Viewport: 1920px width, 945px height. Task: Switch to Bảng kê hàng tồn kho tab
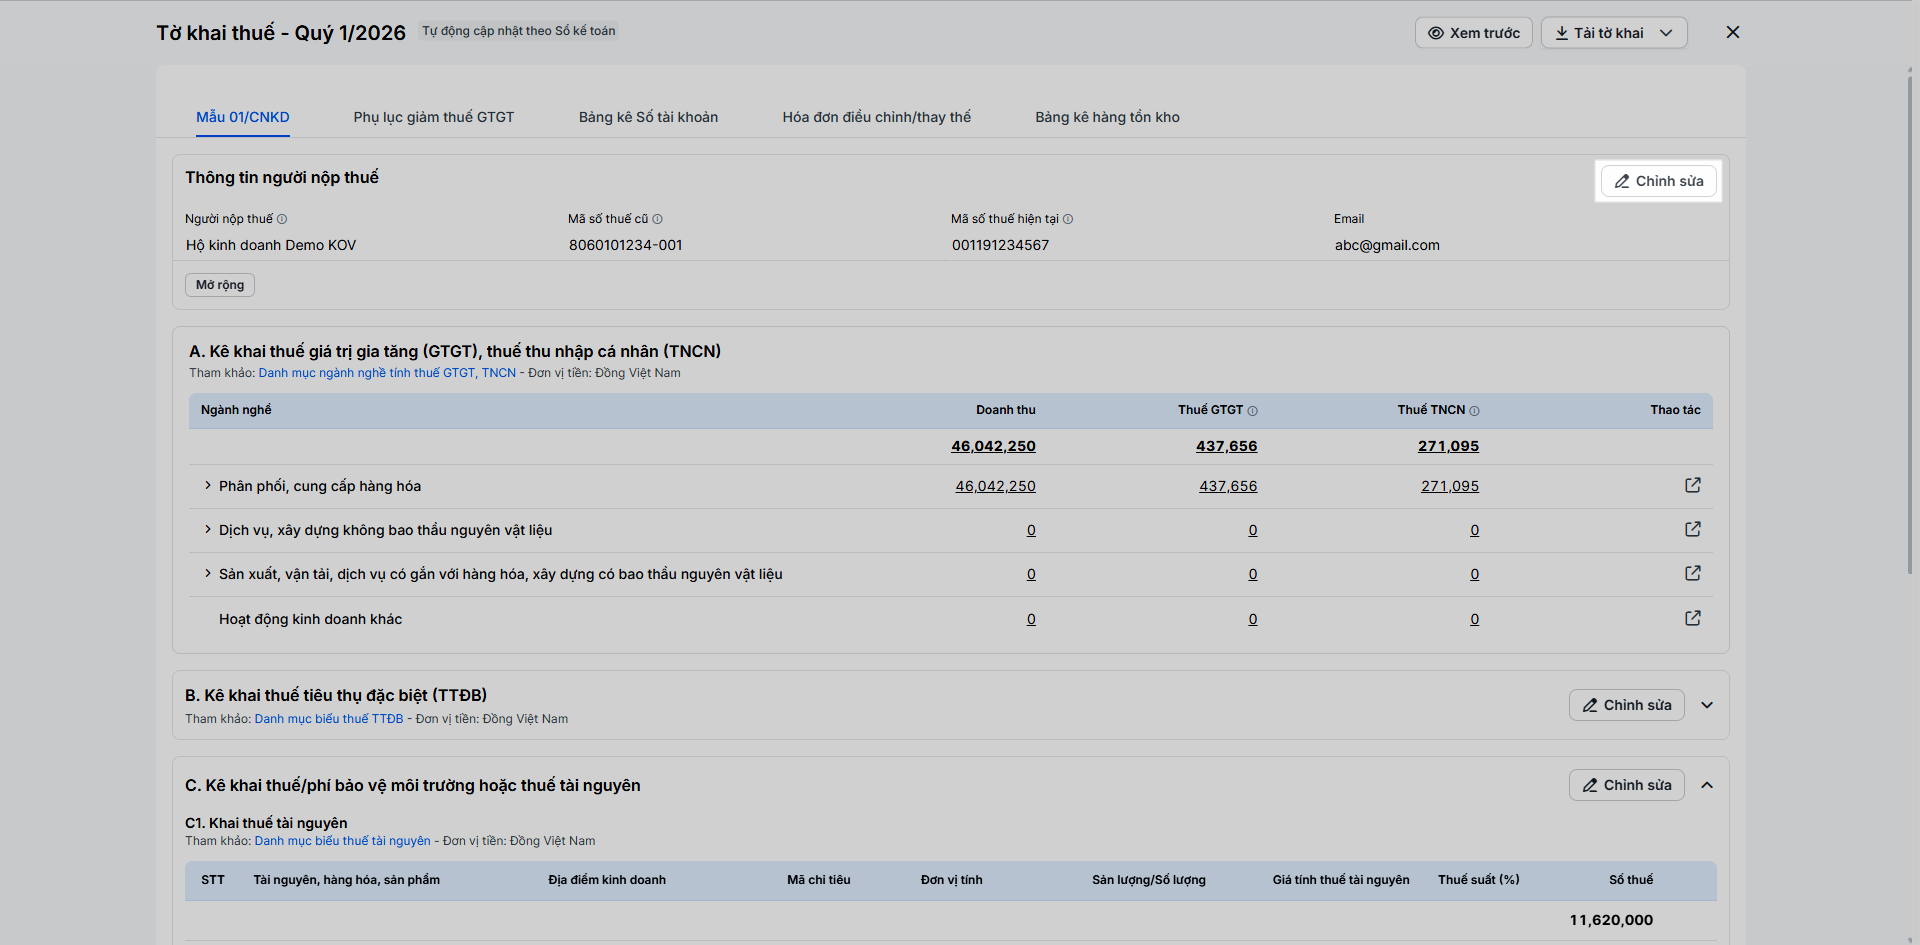[x=1107, y=117]
